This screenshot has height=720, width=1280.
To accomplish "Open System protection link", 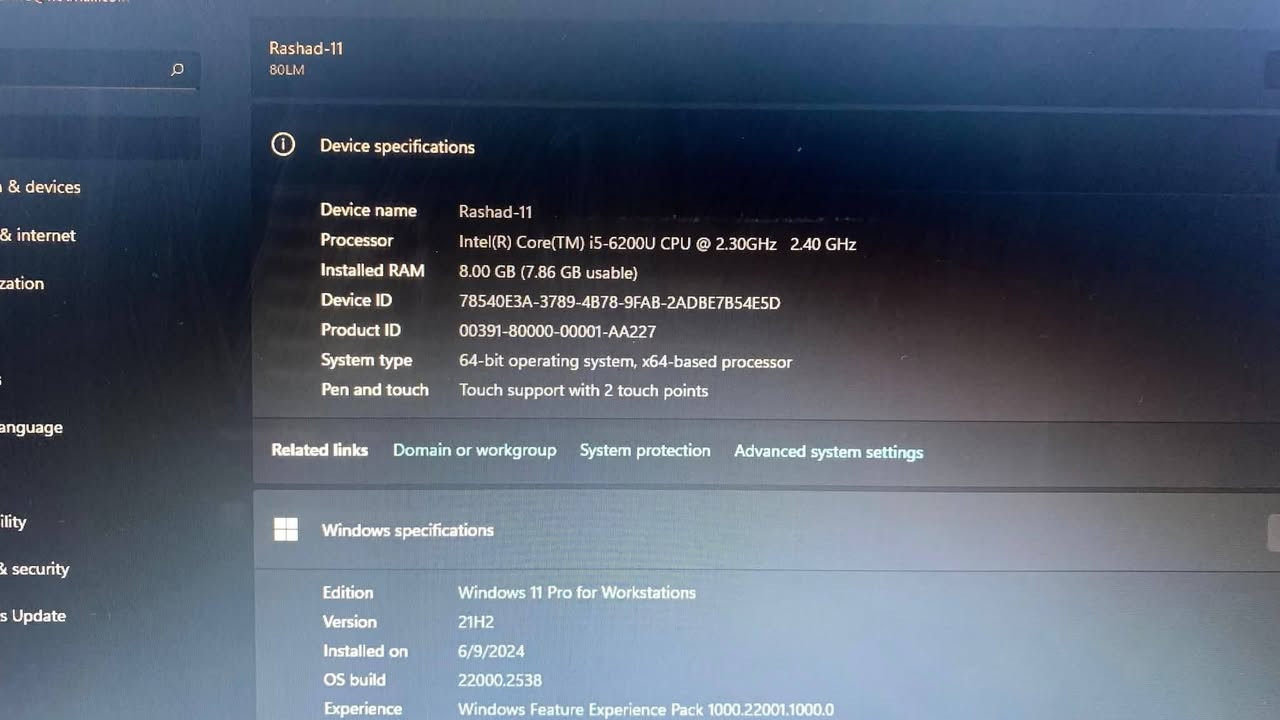I will (645, 450).
